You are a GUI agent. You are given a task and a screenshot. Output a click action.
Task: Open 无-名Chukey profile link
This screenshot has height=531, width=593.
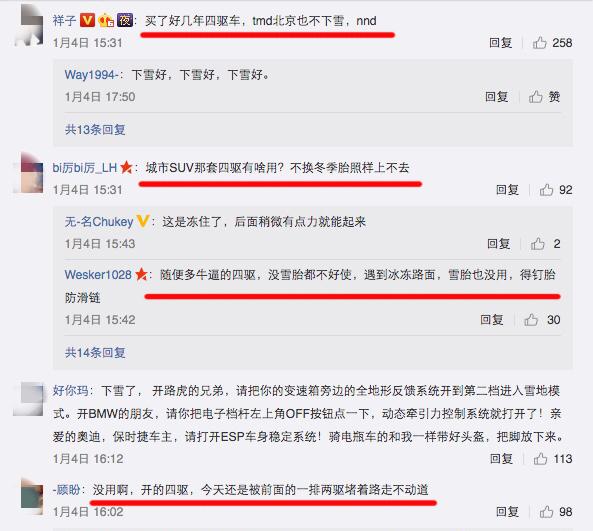tap(99, 222)
